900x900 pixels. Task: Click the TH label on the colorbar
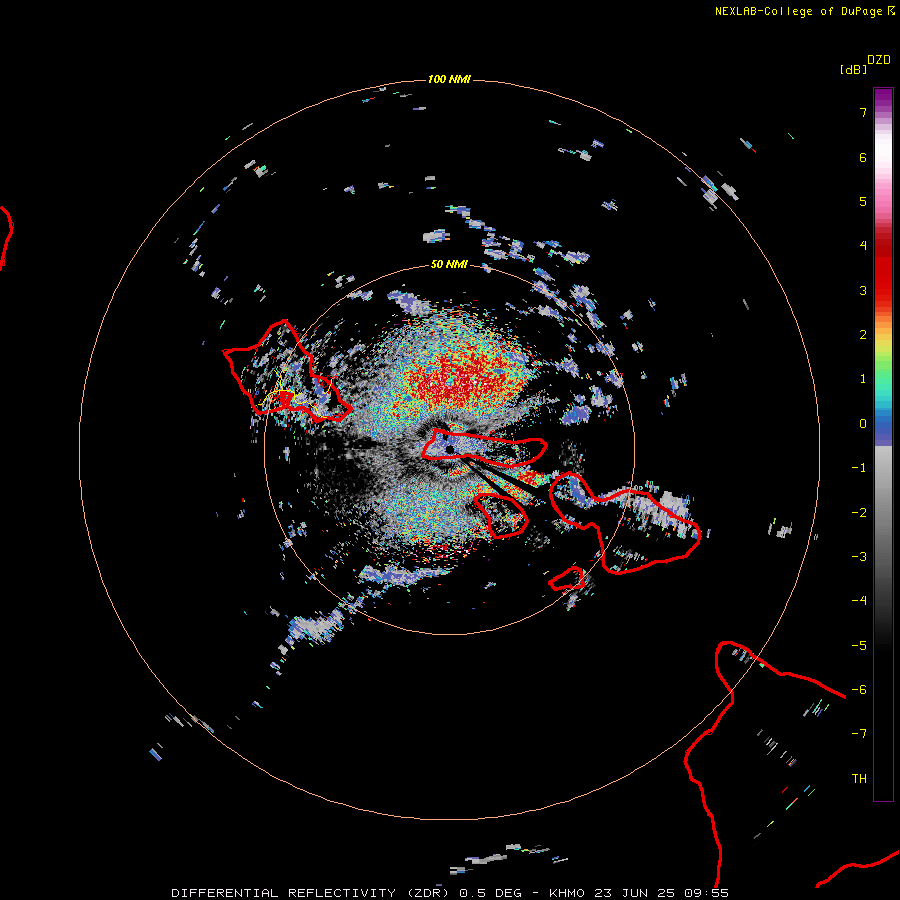point(859,779)
